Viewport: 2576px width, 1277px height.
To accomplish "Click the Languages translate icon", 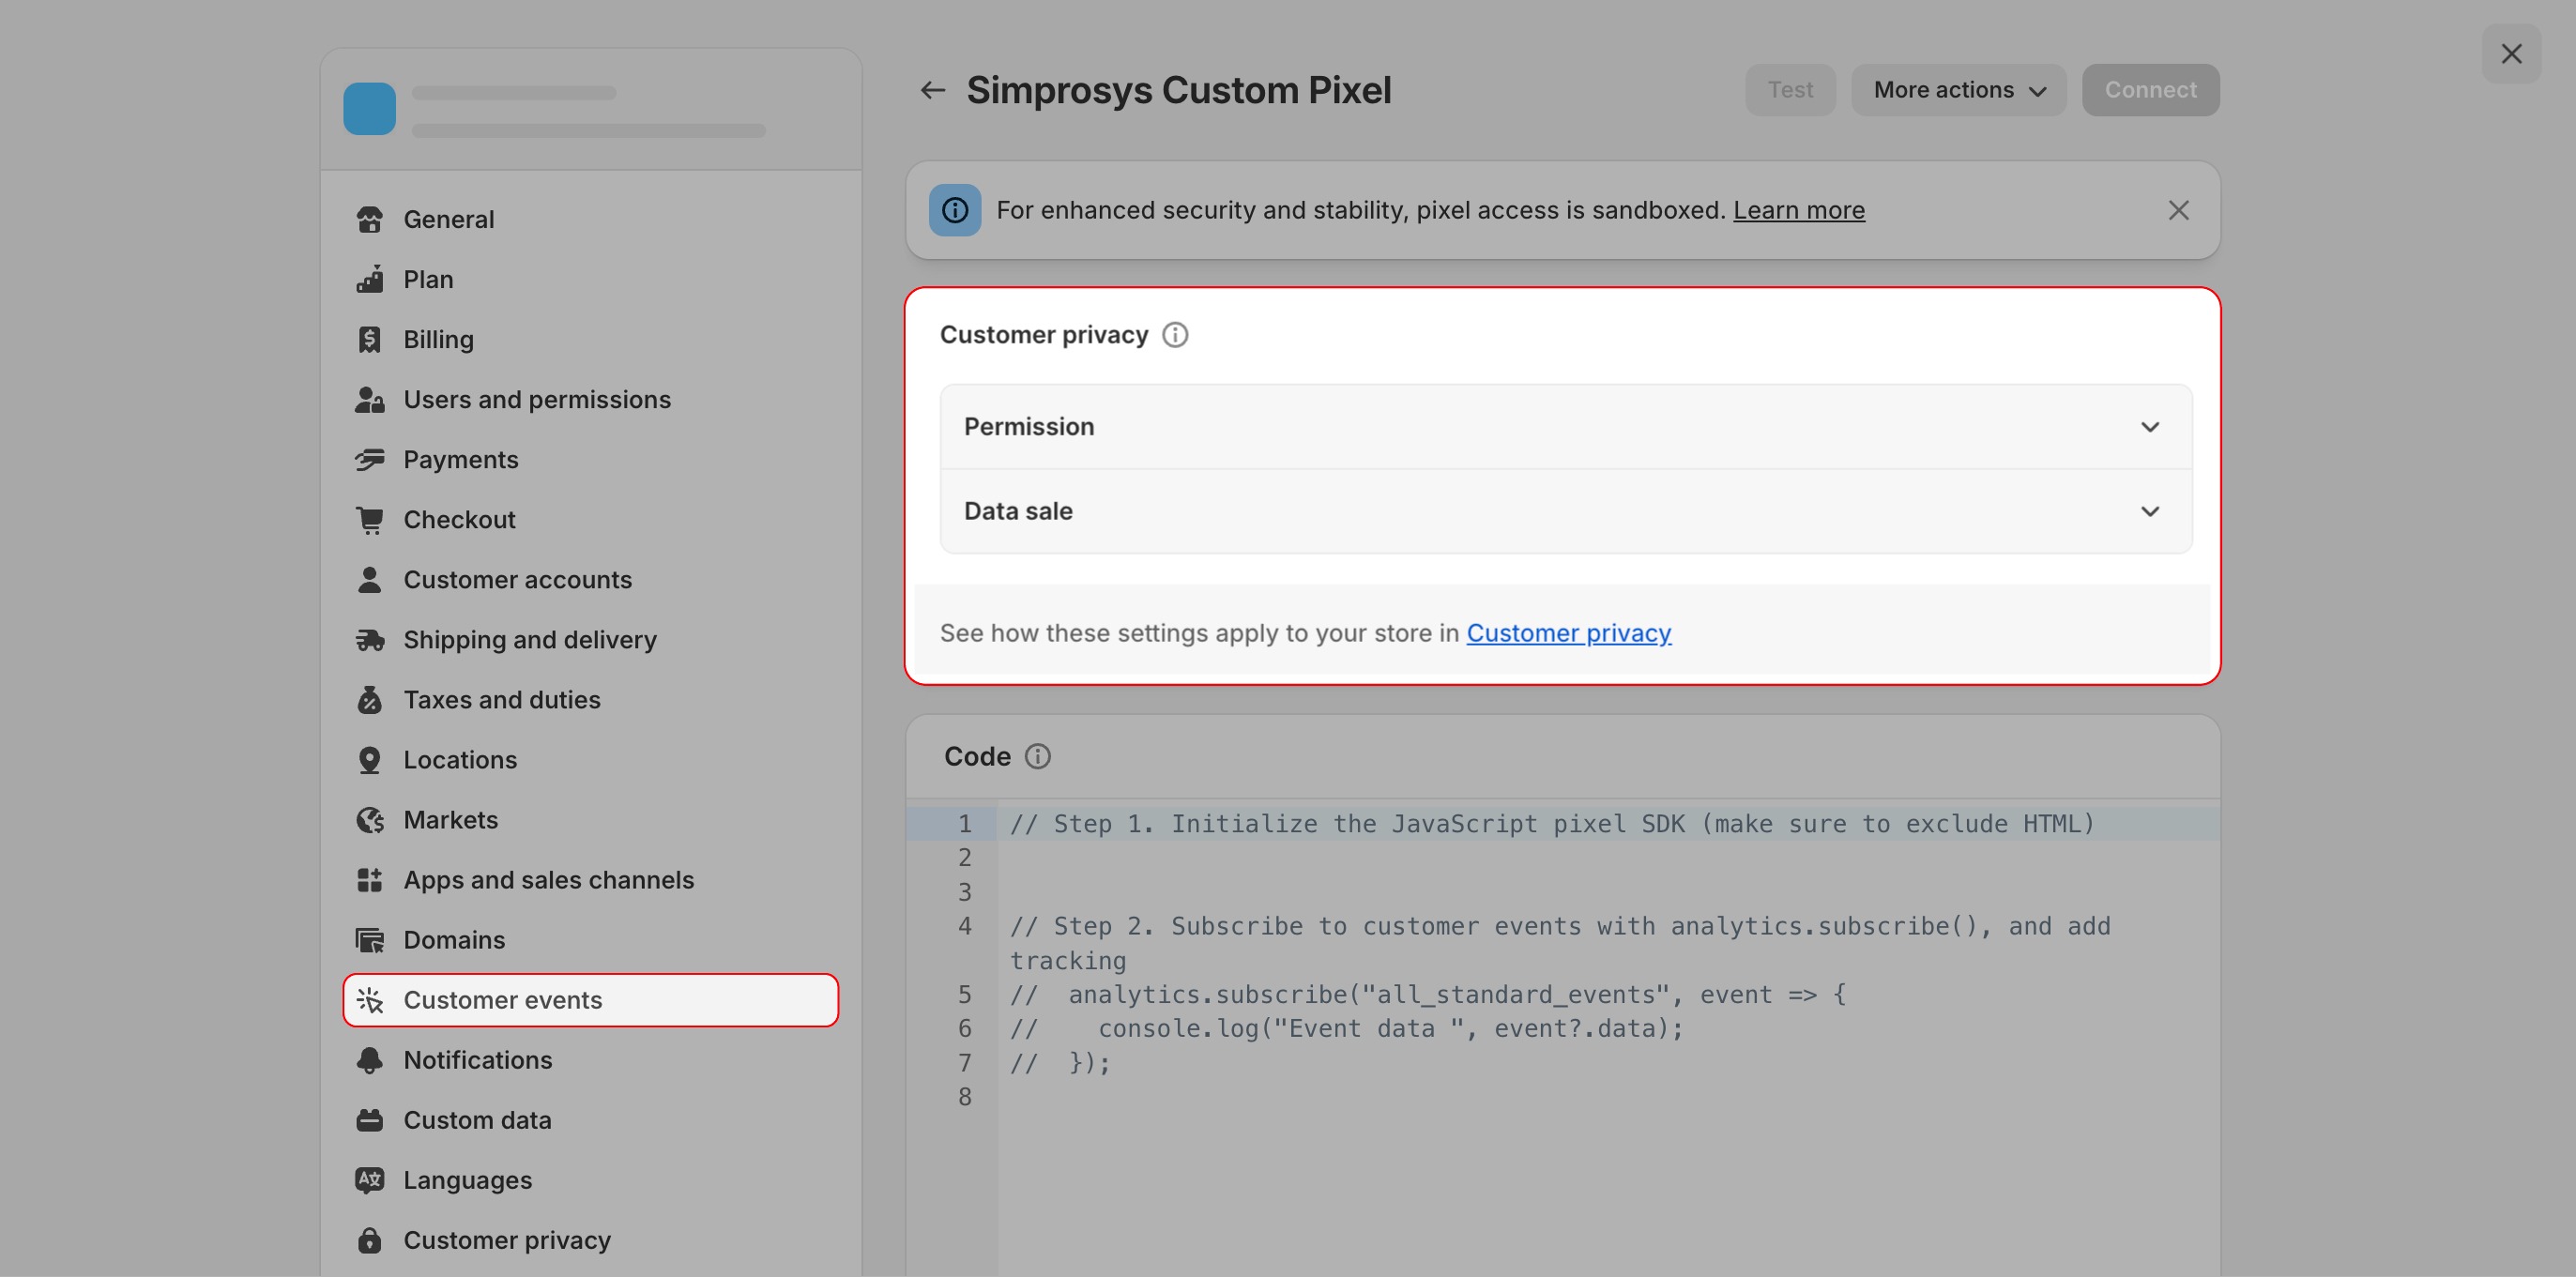I will coord(369,1179).
